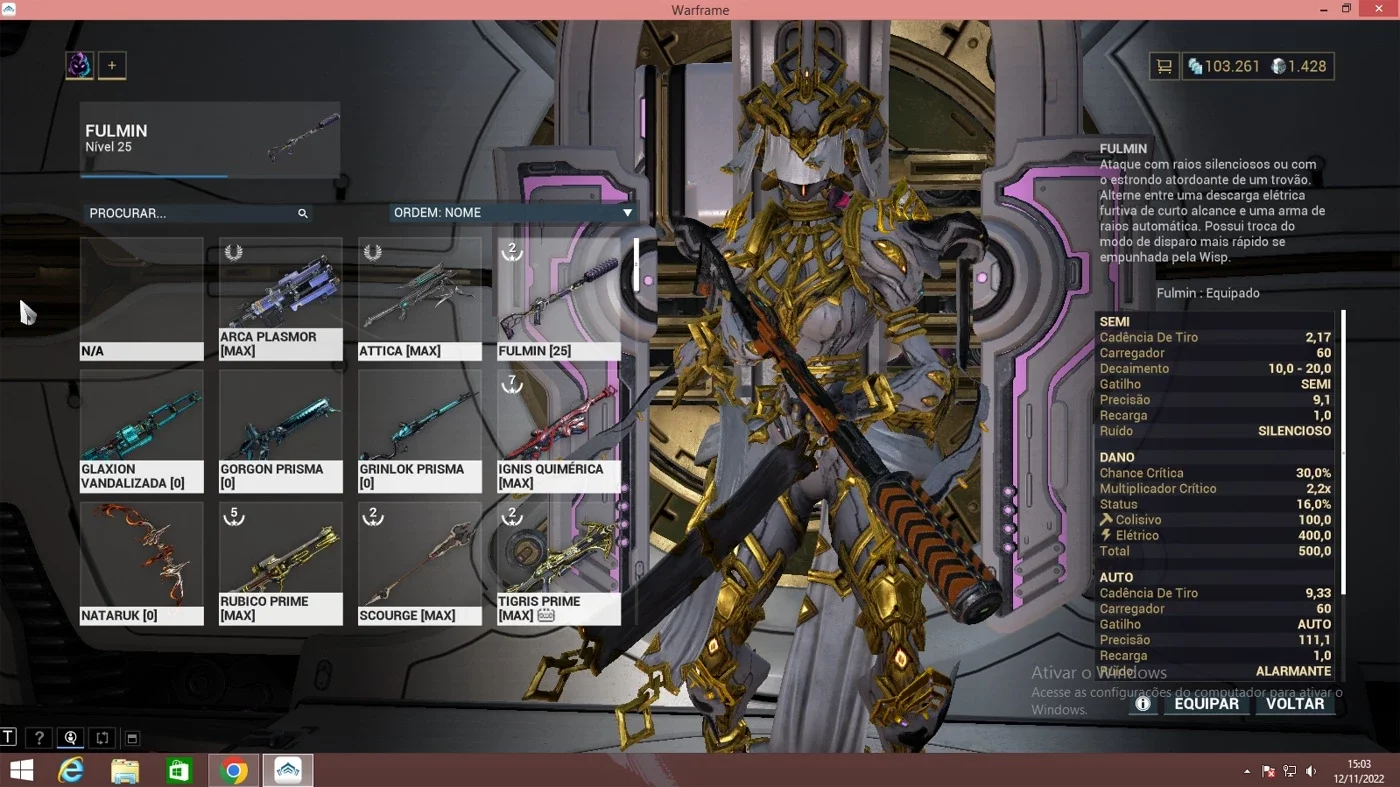Select the Scourge [MAX] weapon card
Viewport: 1400px width, 787px height.
point(420,564)
